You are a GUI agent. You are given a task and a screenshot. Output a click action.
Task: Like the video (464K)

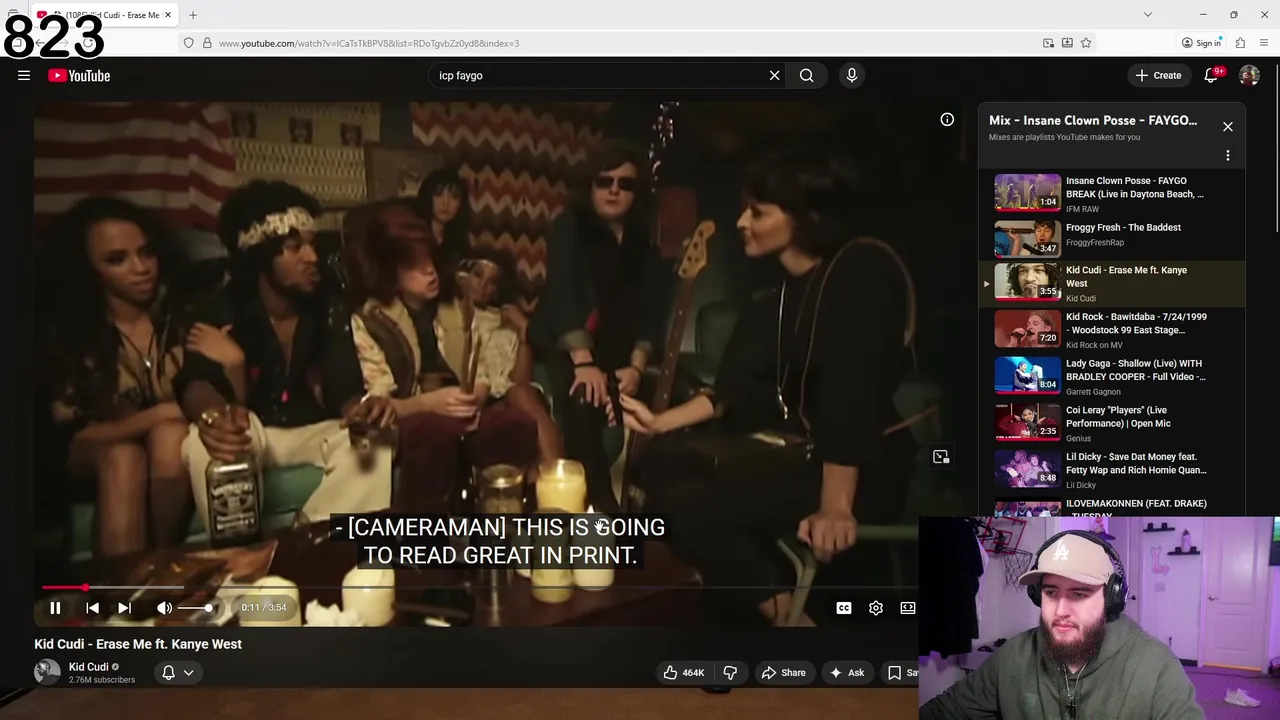[x=684, y=673]
